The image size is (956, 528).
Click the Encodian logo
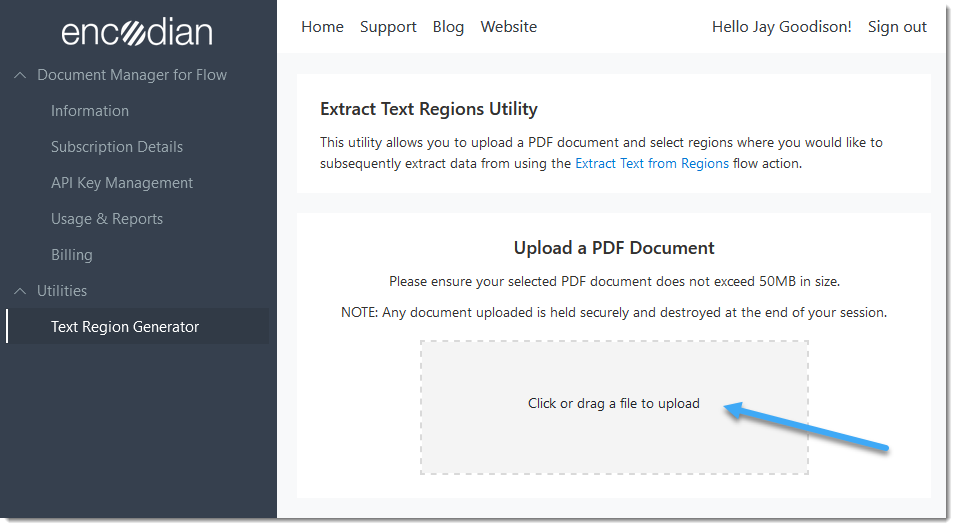point(137,32)
